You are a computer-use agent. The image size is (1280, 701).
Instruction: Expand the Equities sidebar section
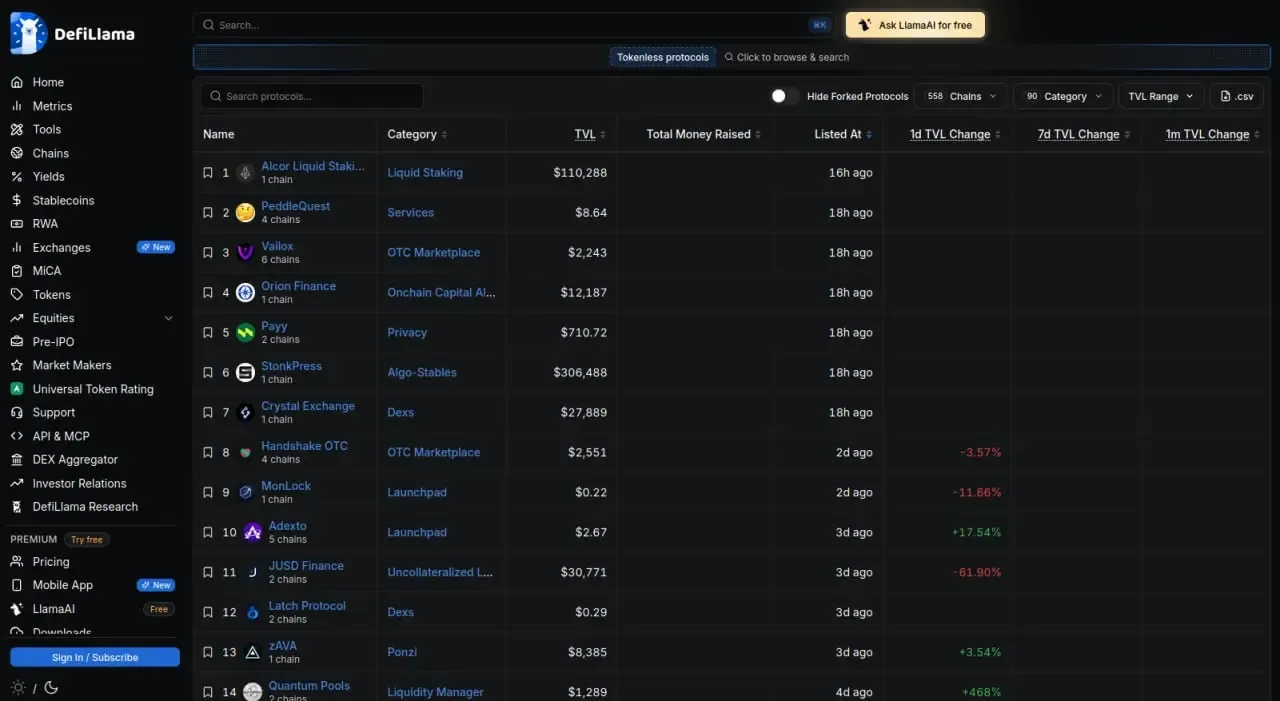click(x=169, y=318)
